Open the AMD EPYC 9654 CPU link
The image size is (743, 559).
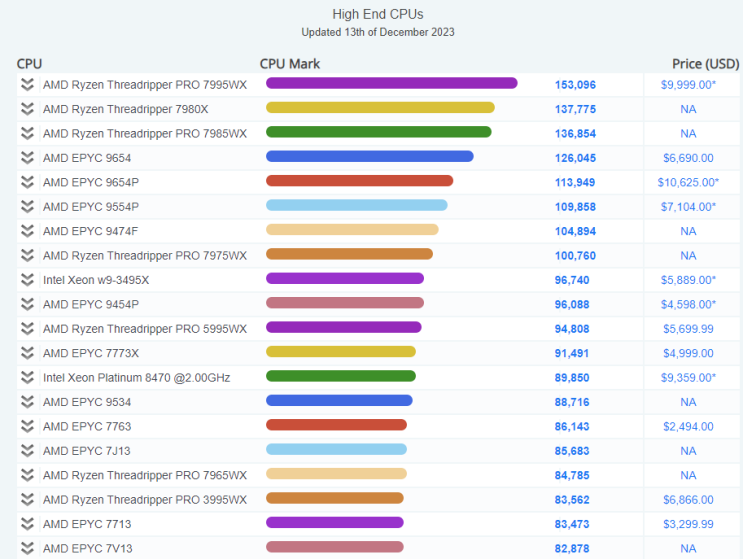(87, 158)
